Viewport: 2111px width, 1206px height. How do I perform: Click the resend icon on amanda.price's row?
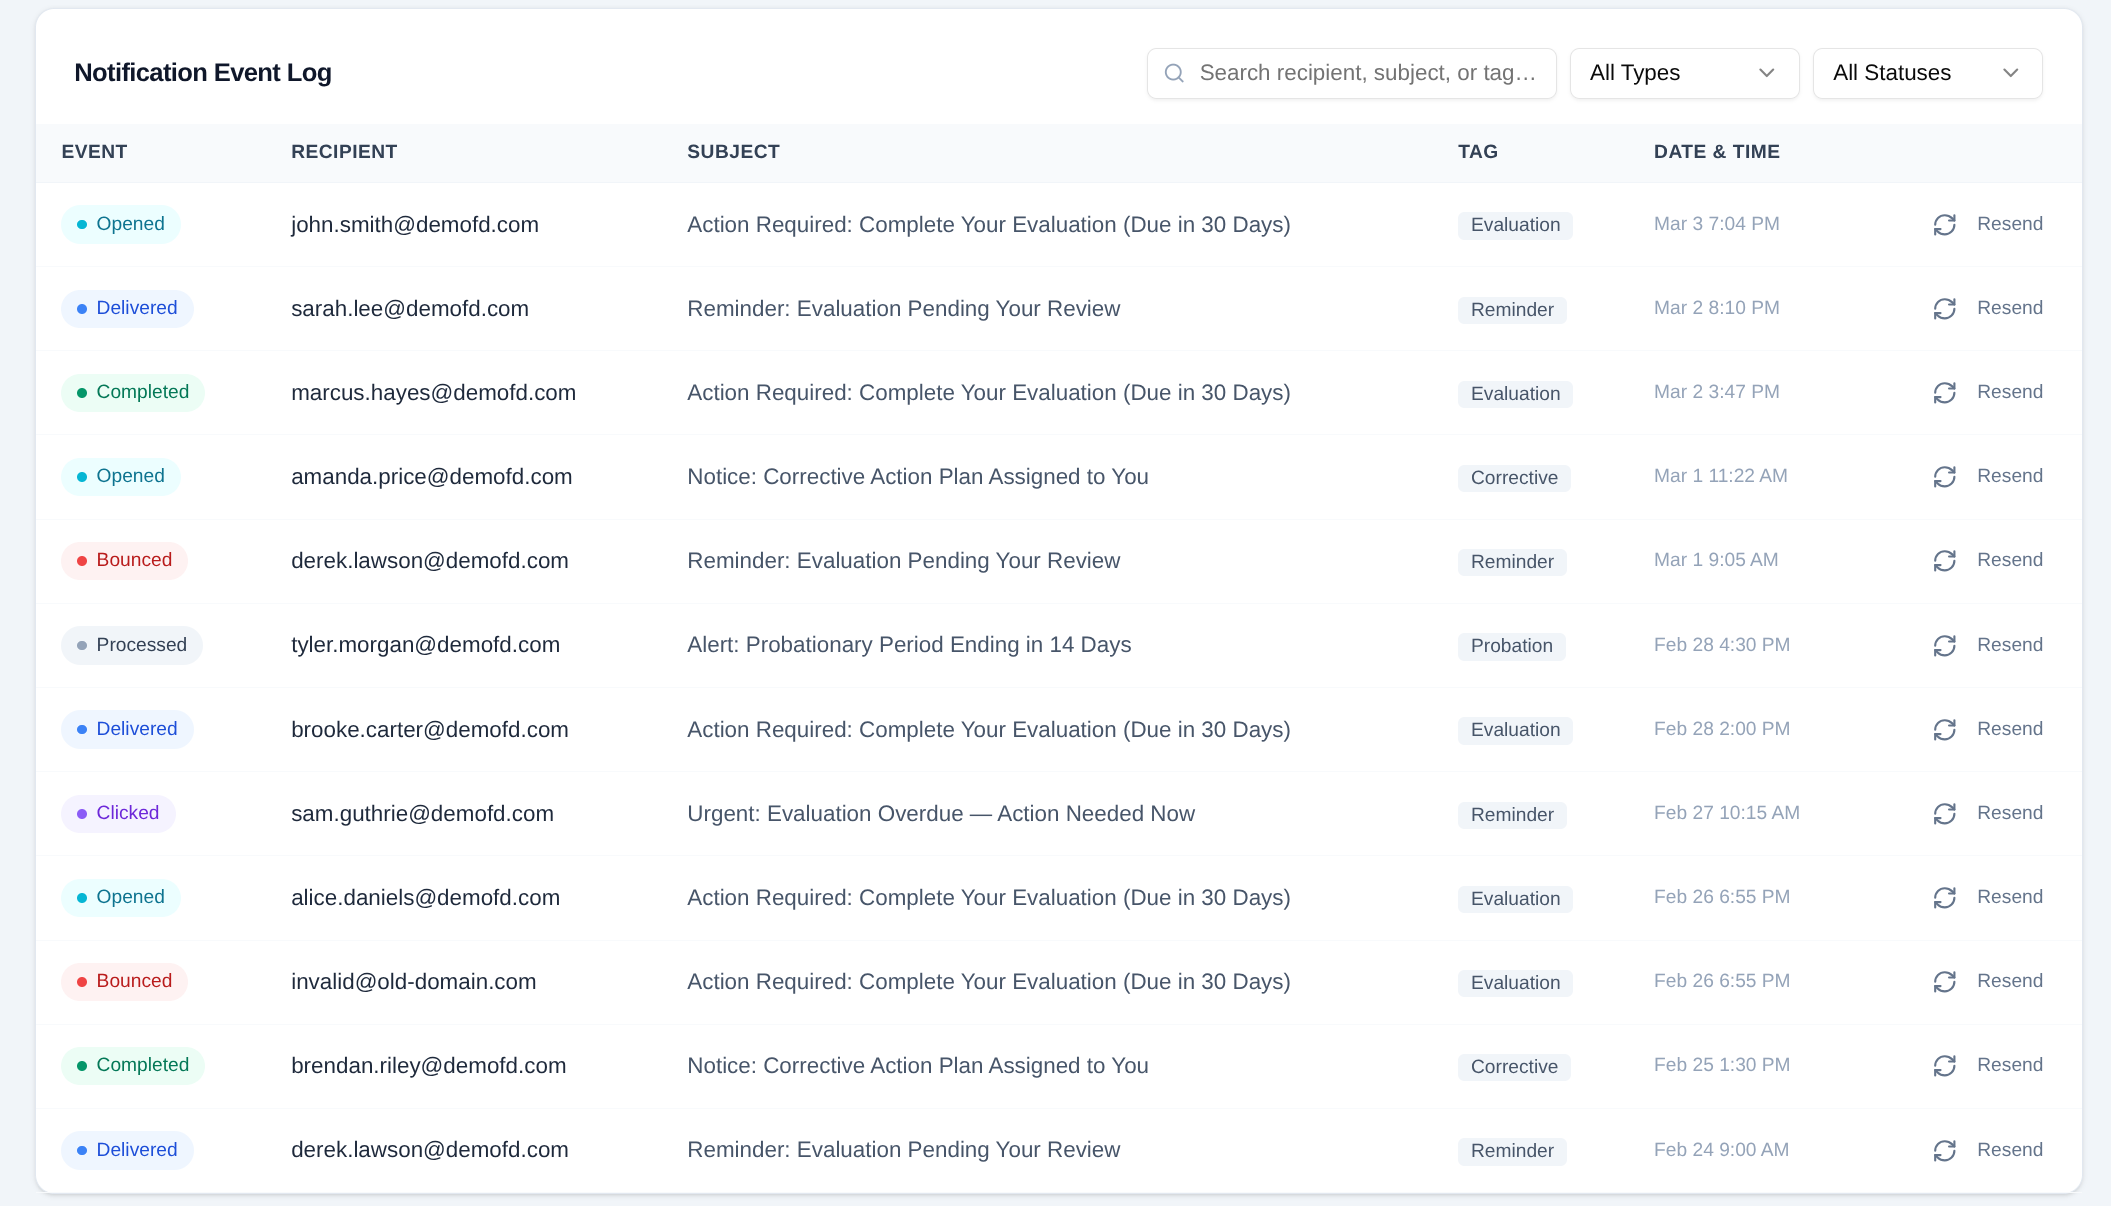pos(1944,476)
